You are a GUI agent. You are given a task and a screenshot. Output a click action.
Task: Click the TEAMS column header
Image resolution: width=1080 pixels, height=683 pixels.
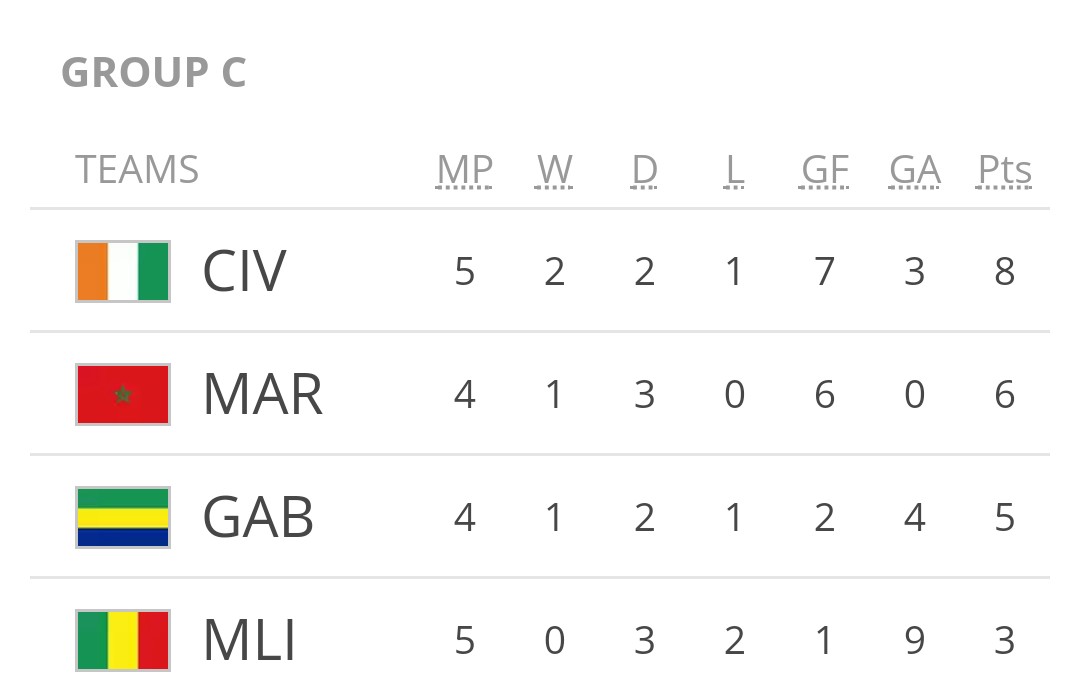137,171
